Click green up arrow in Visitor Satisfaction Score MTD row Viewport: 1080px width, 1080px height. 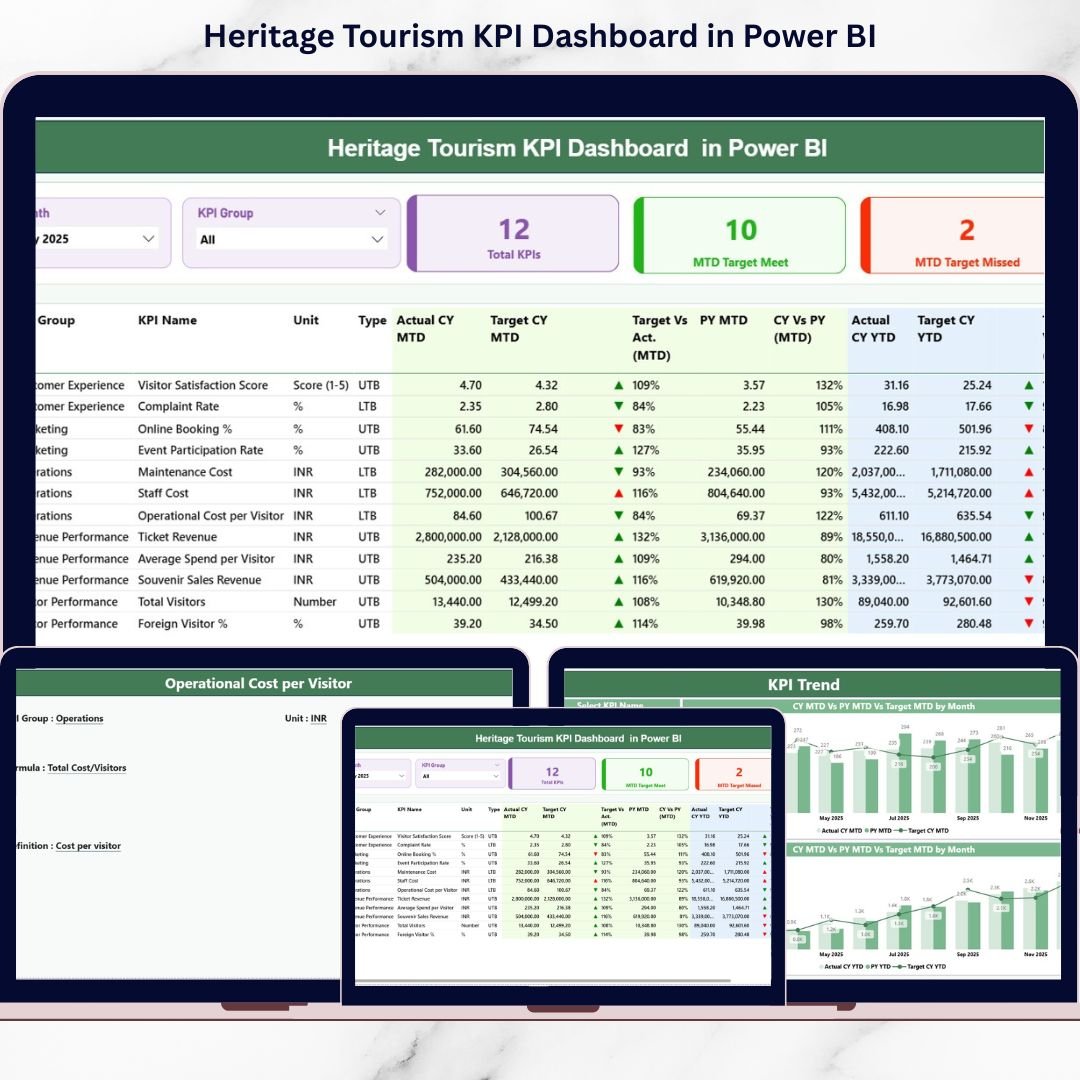[x=619, y=385]
